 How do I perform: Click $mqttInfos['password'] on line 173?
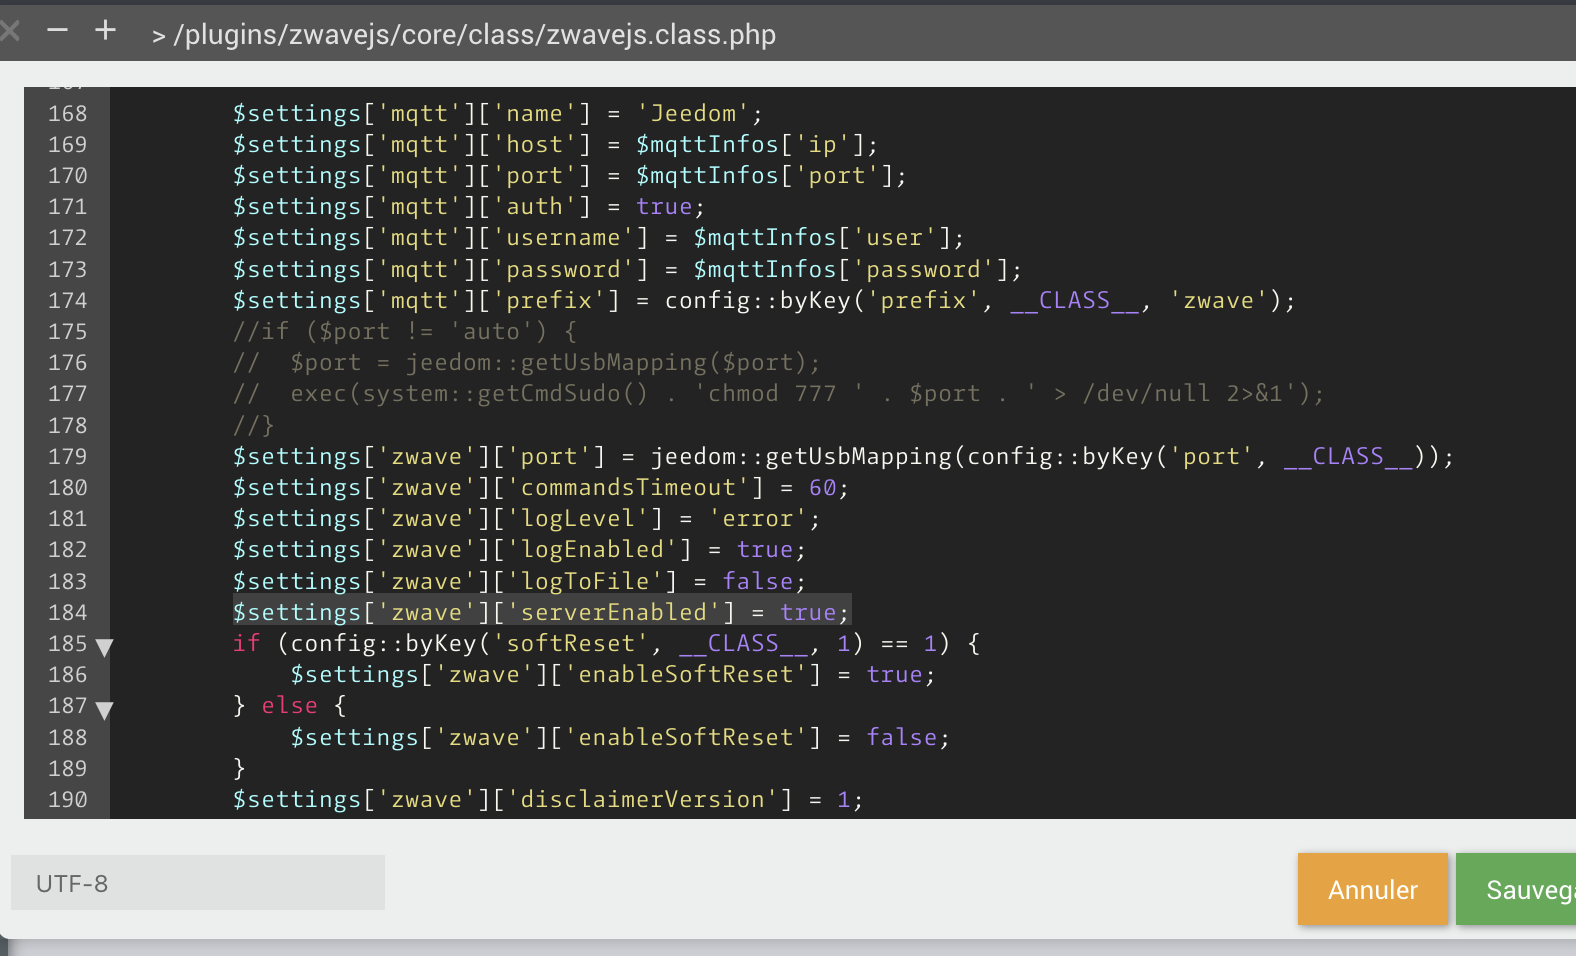[851, 270]
